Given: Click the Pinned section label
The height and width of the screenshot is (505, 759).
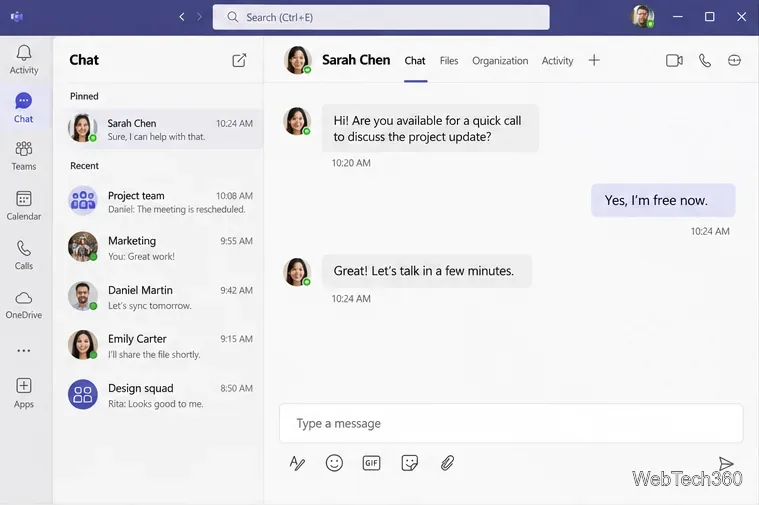Looking at the screenshot, I should coord(84,96).
